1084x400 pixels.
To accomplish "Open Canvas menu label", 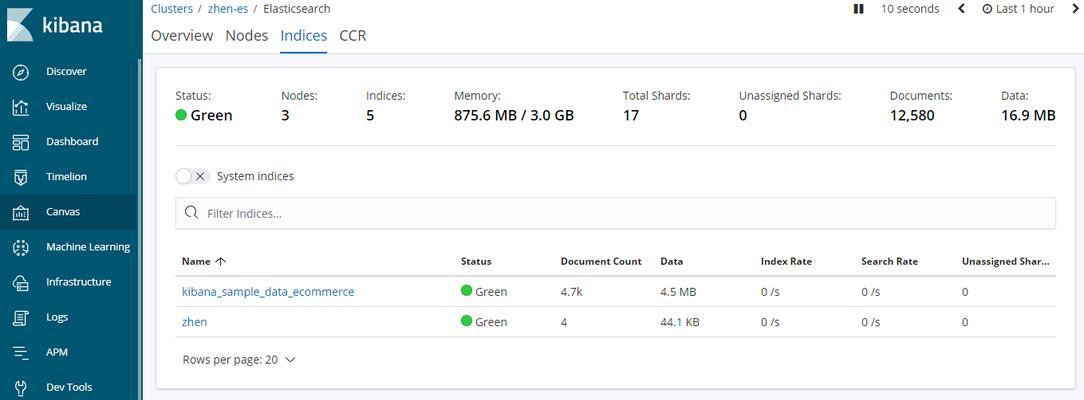I will pos(63,212).
